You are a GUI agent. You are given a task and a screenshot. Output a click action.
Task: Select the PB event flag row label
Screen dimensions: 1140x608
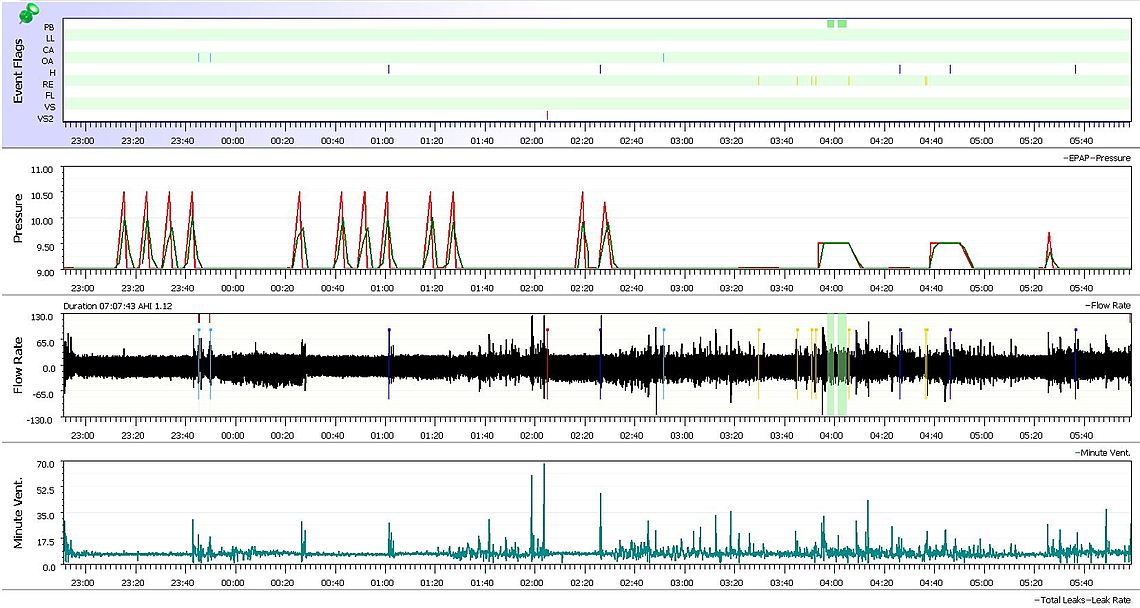click(x=49, y=27)
